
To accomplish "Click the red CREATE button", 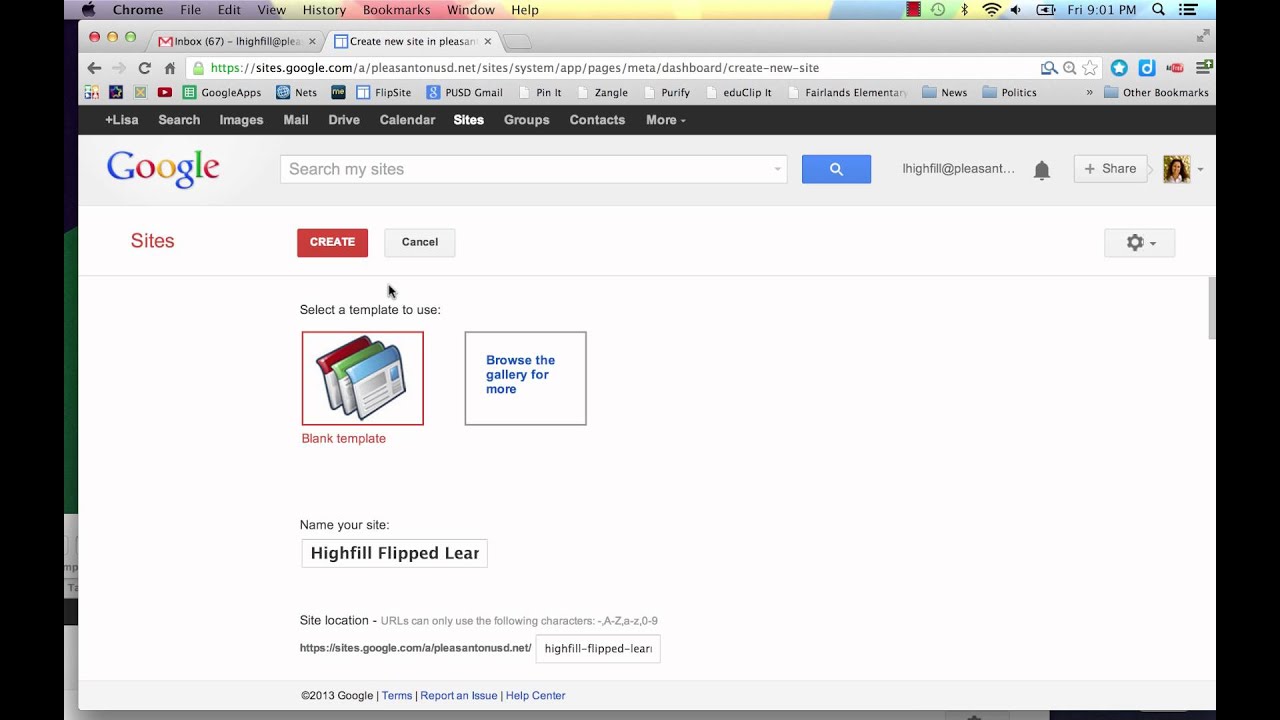I will (332, 242).
